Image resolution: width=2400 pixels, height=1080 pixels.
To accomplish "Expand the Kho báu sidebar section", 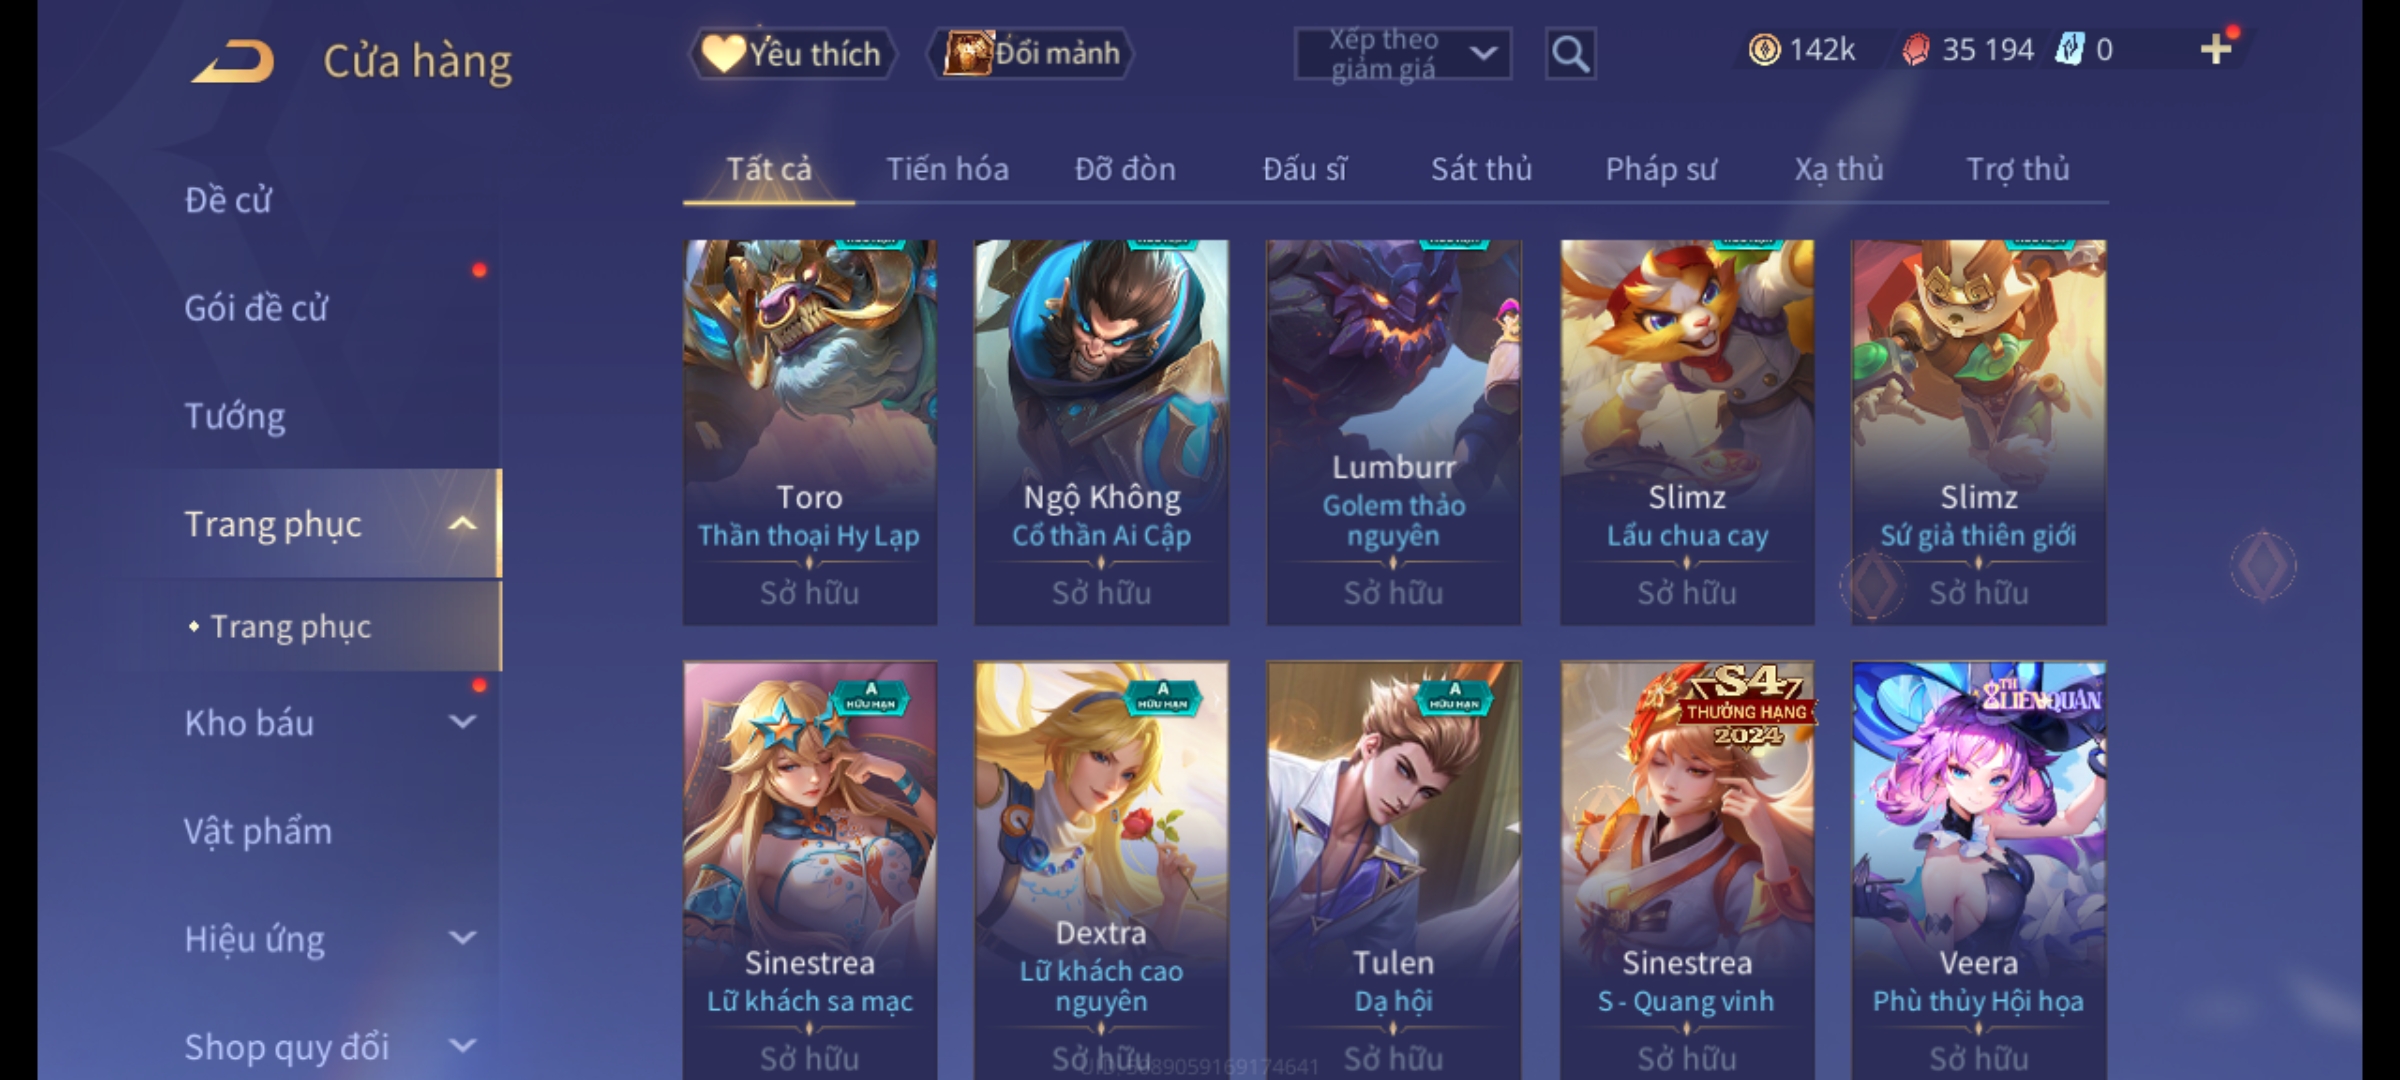I will click(462, 722).
